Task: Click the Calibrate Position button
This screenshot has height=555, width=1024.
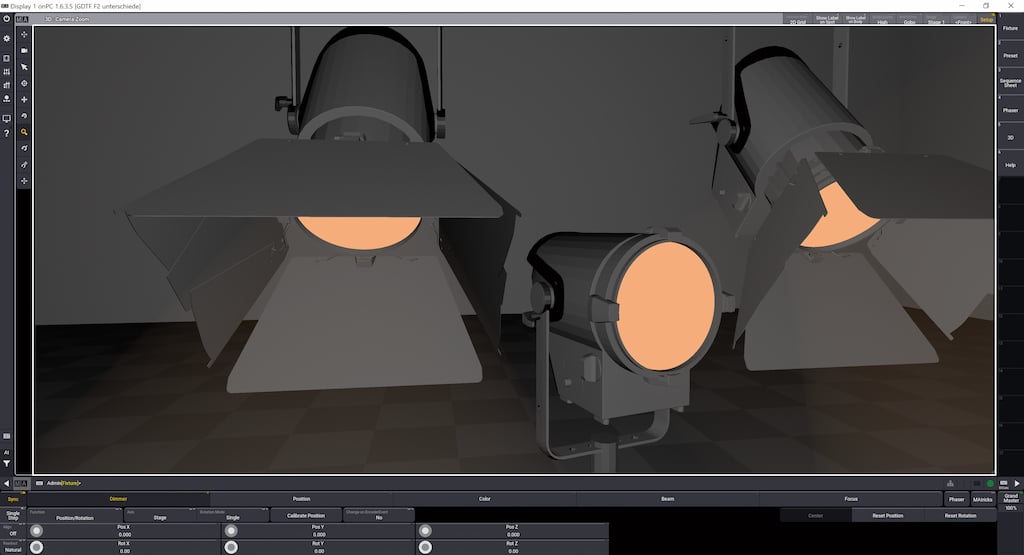Action: pos(305,516)
